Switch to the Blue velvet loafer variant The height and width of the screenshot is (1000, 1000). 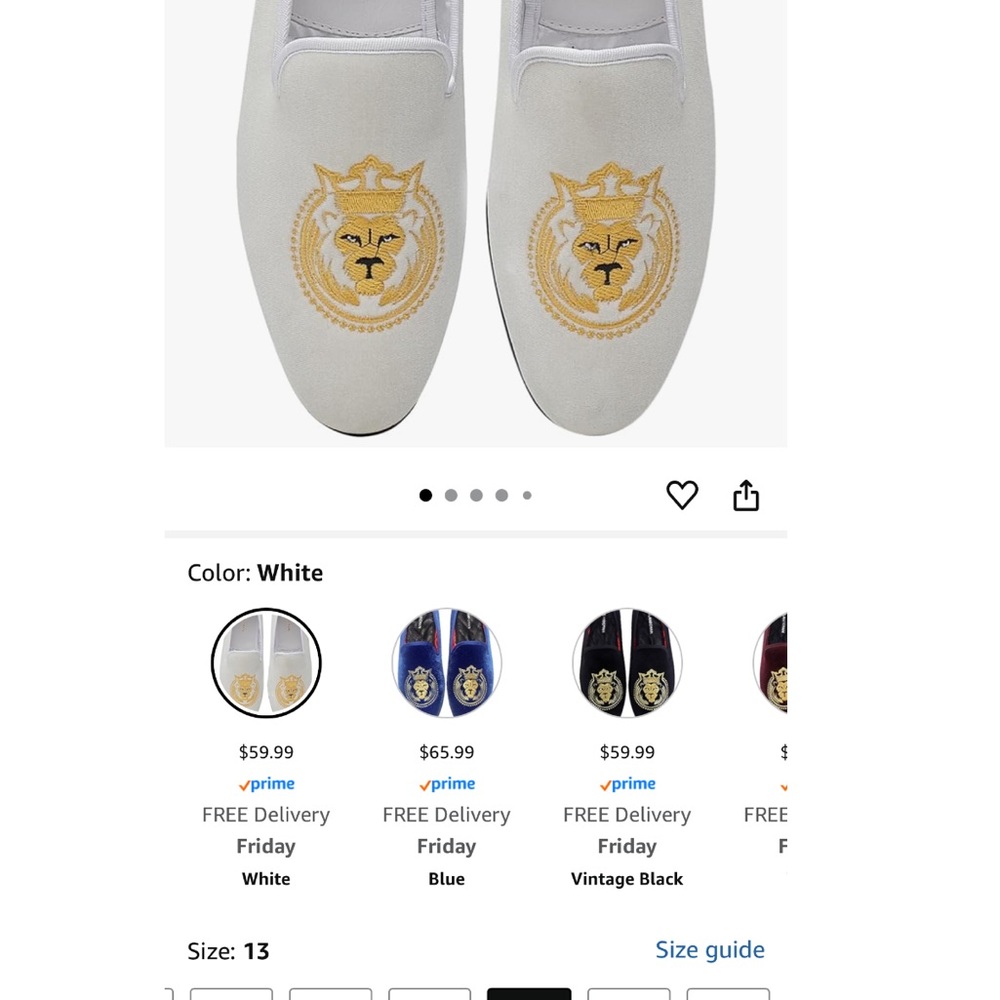click(x=446, y=663)
